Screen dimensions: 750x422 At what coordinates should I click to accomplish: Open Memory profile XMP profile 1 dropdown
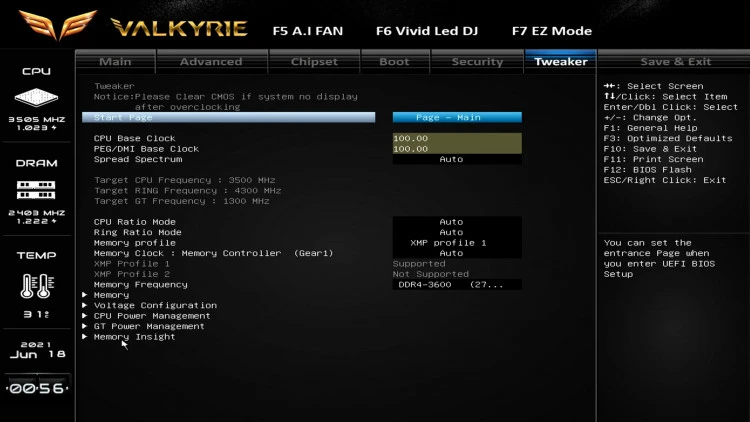click(457, 243)
